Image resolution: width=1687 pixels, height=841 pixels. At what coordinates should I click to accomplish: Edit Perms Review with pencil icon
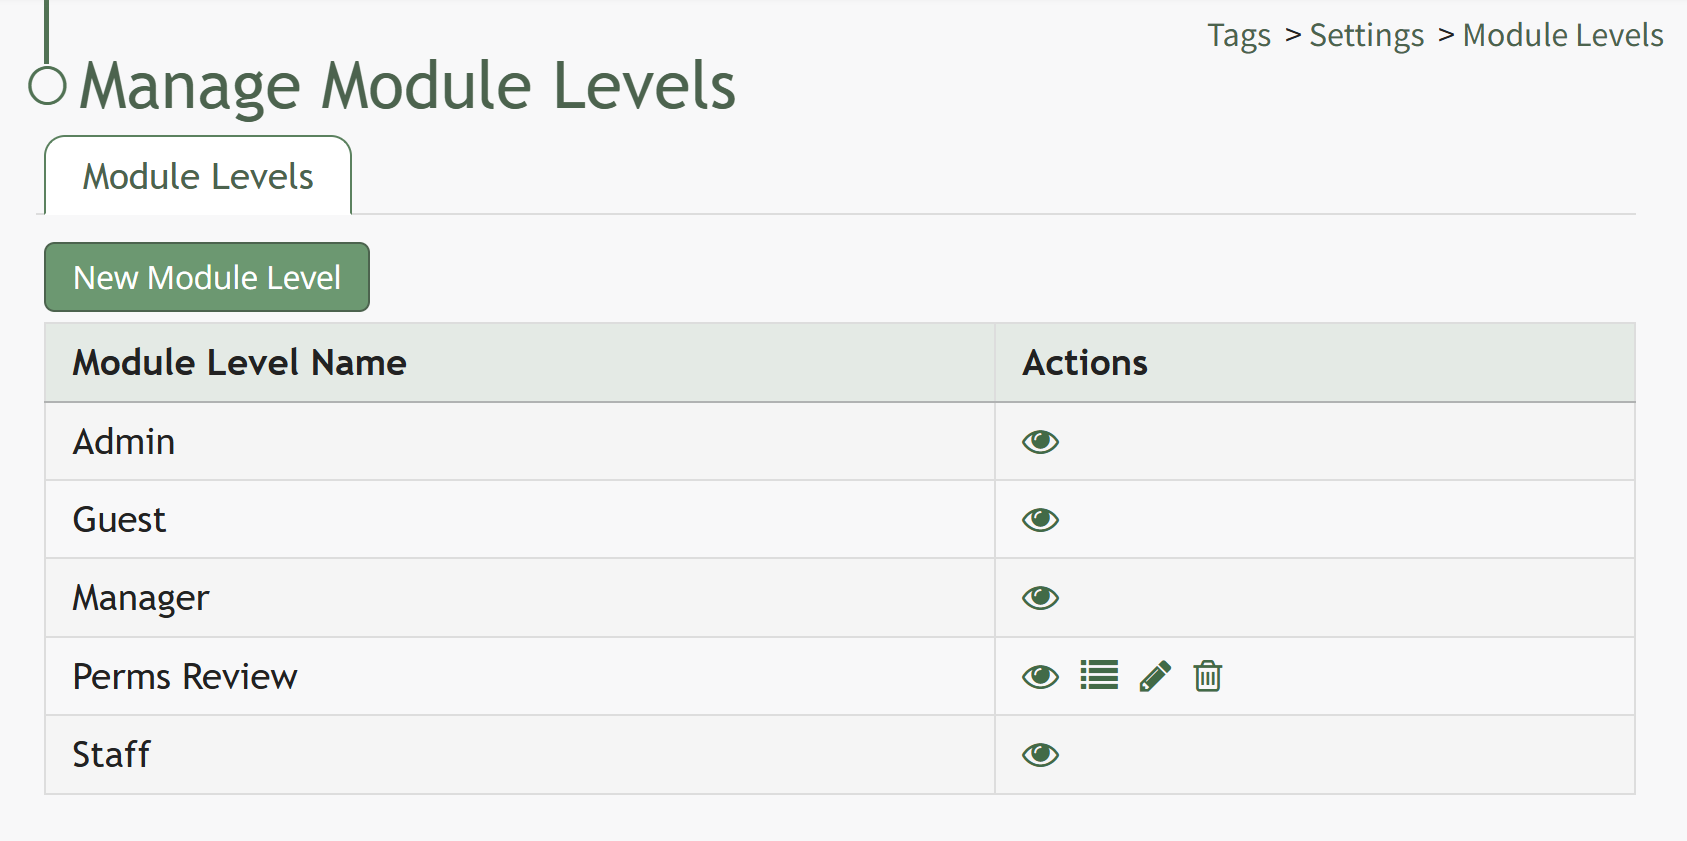click(1155, 676)
